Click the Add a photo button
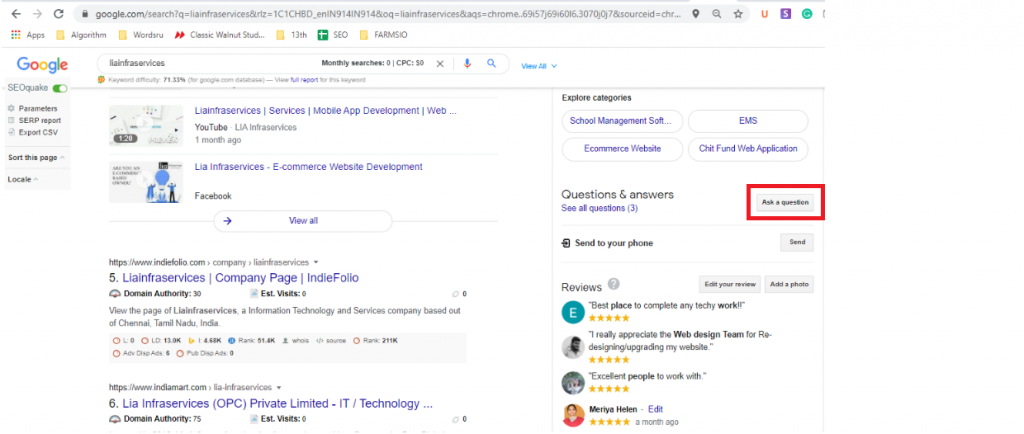 [789, 284]
